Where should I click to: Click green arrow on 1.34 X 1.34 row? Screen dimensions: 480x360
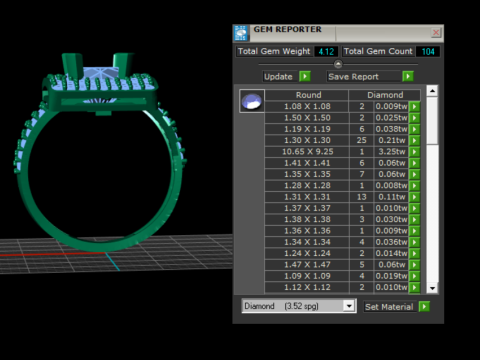coord(414,242)
